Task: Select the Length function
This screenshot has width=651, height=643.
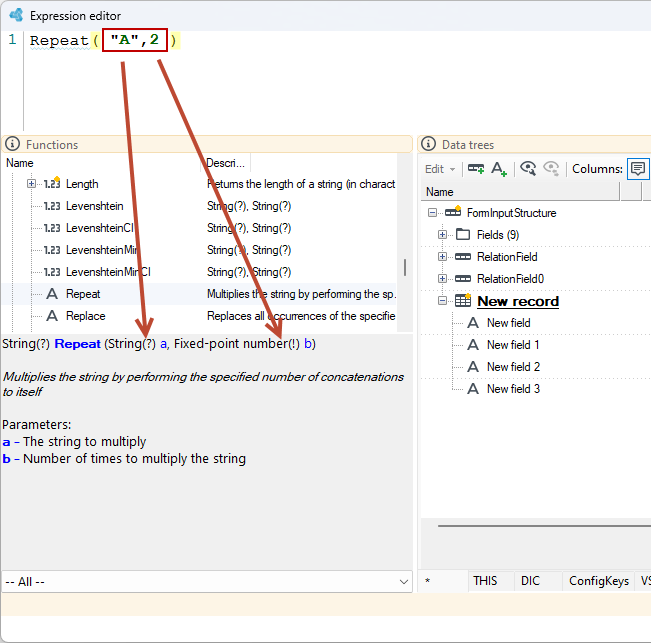Action: (x=82, y=184)
